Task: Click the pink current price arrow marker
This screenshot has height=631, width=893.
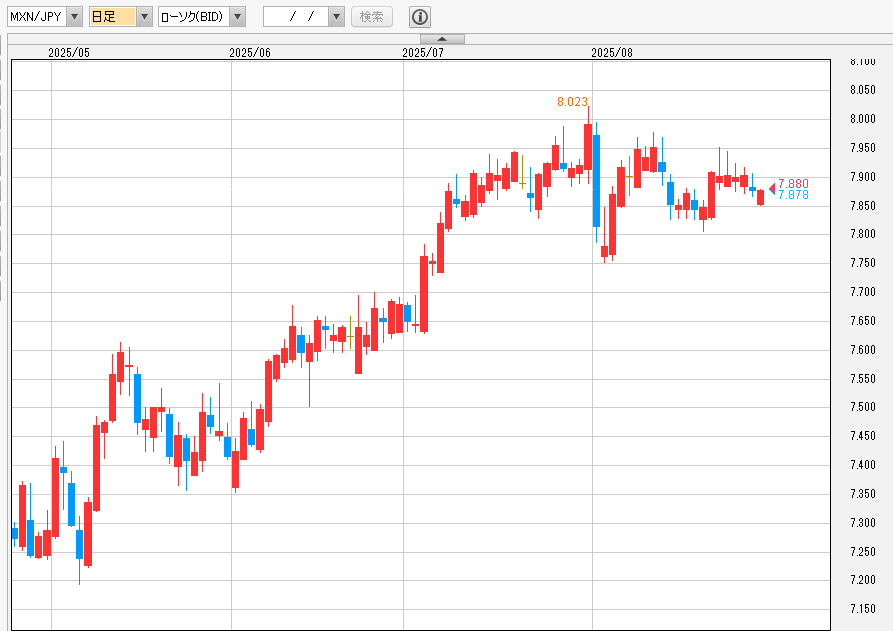Action: [x=771, y=188]
